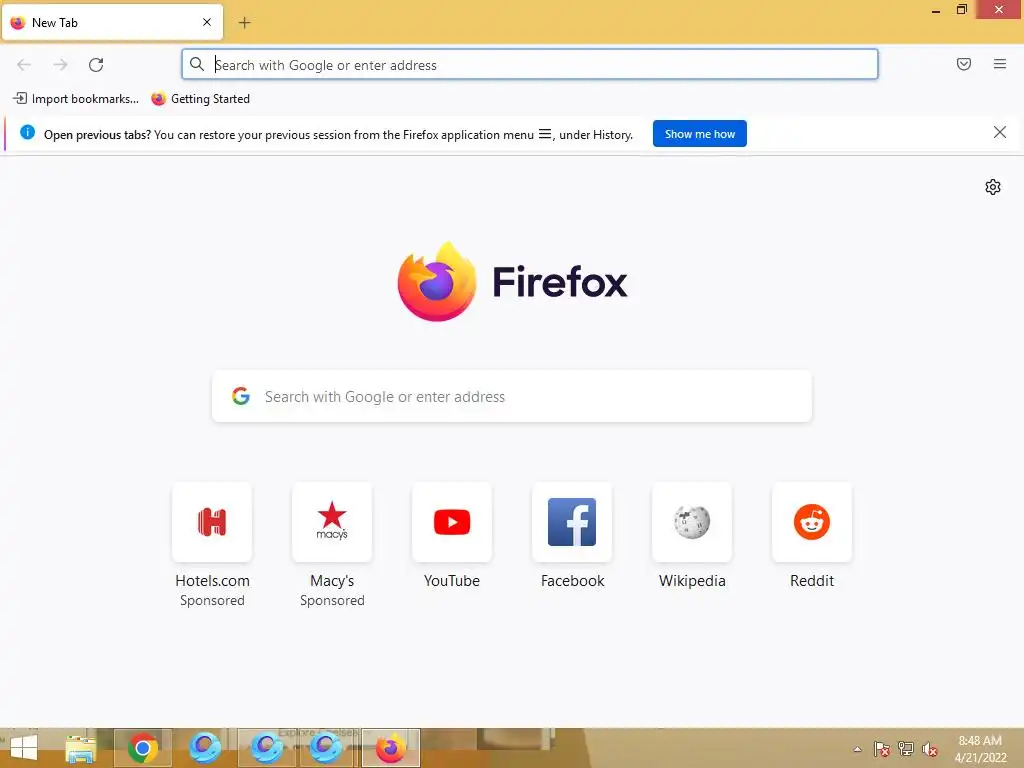Click the Google G logo in search box
The image size is (1024, 768).
(x=241, y=396)
